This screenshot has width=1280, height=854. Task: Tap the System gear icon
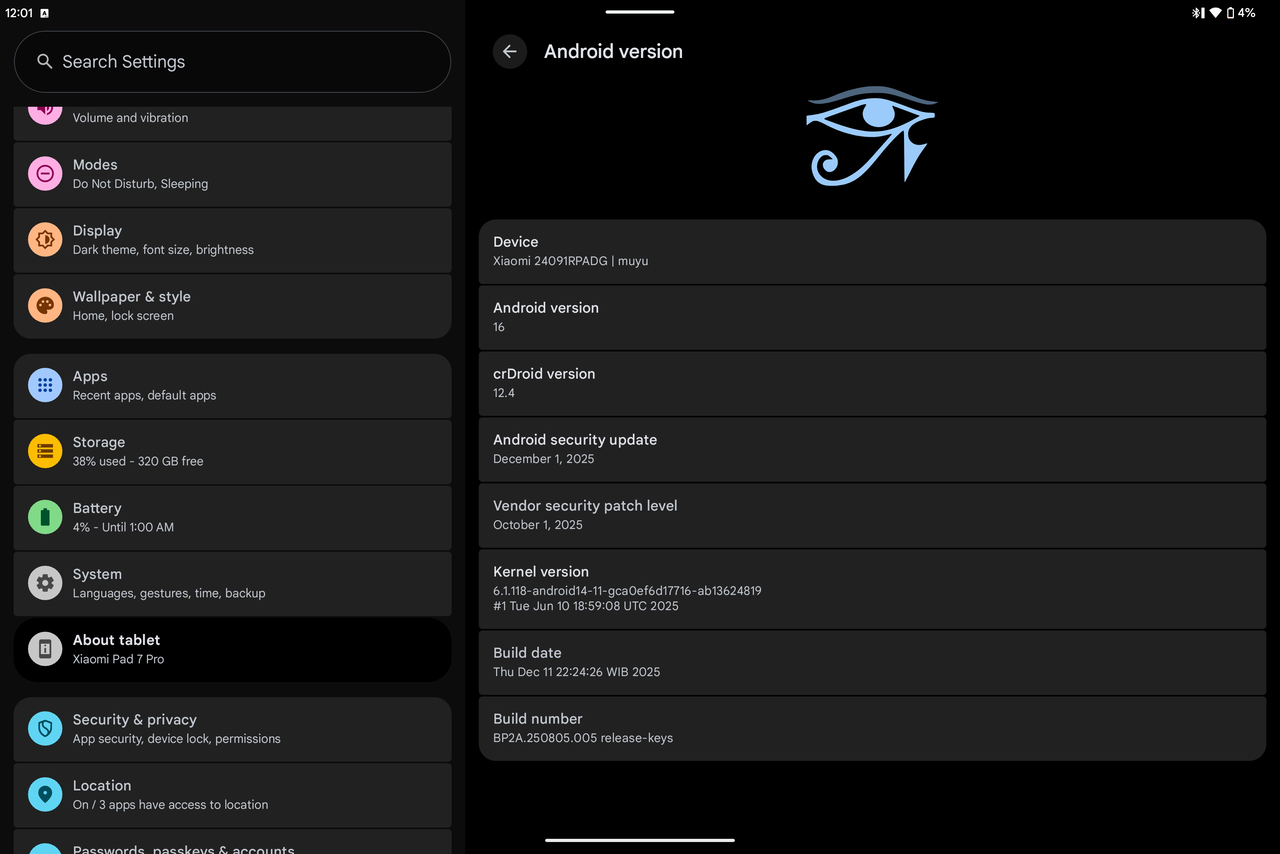pos(45,583)
